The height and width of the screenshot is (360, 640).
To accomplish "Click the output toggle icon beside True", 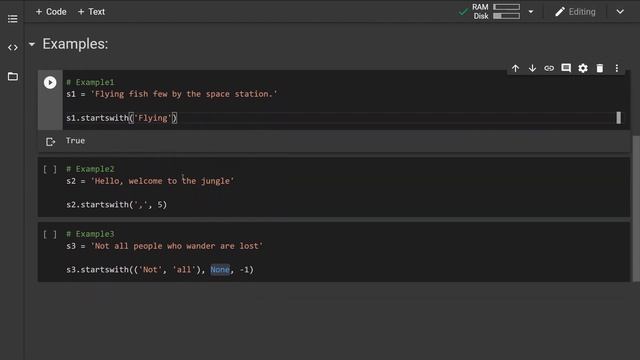I will pos(50,142).
